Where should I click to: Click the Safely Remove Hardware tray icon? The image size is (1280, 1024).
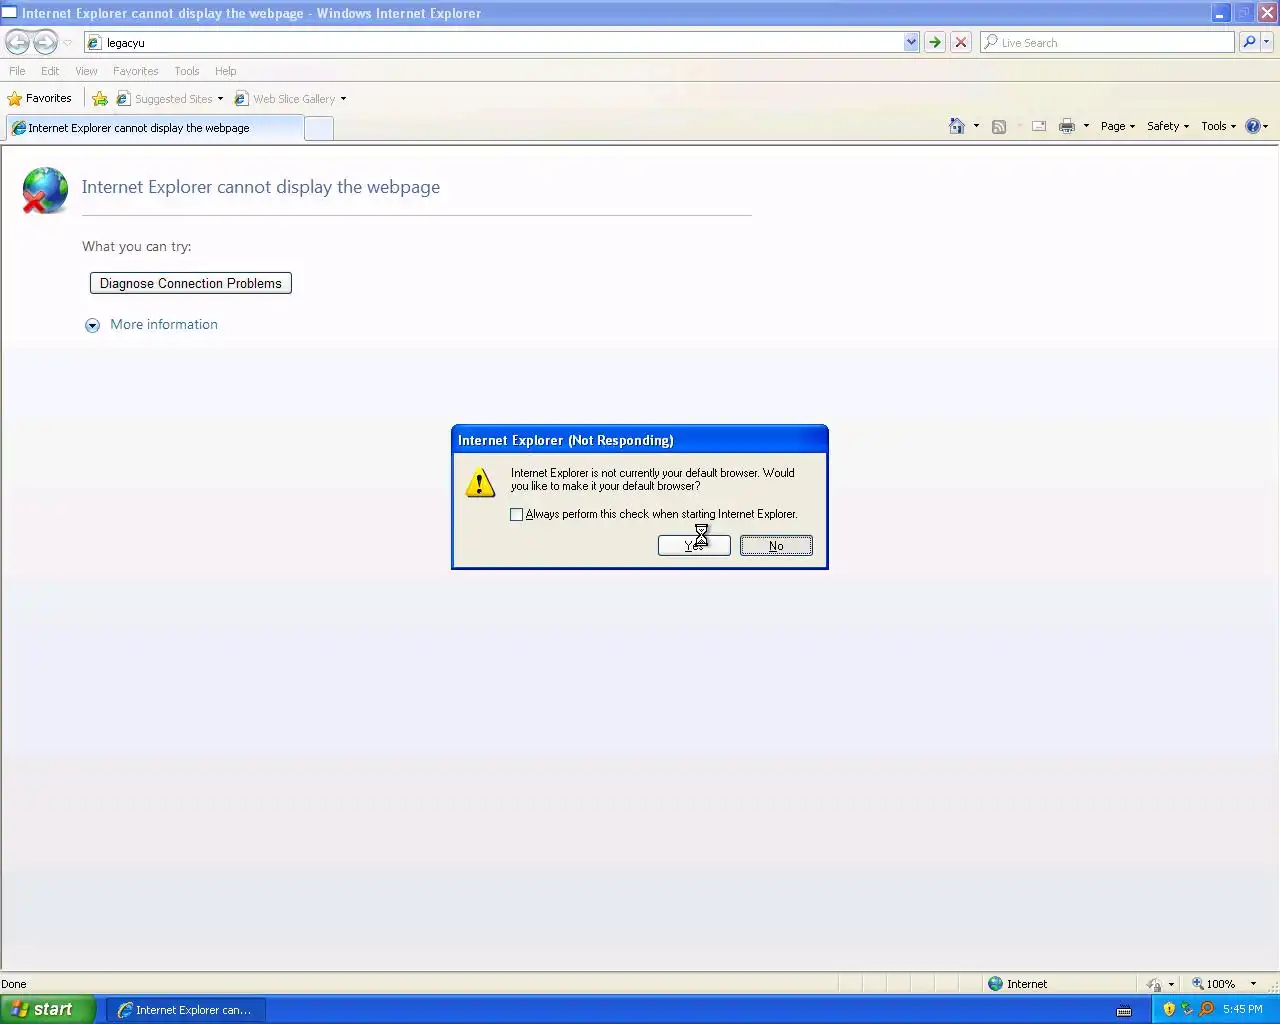[x=1187, y=1009]
